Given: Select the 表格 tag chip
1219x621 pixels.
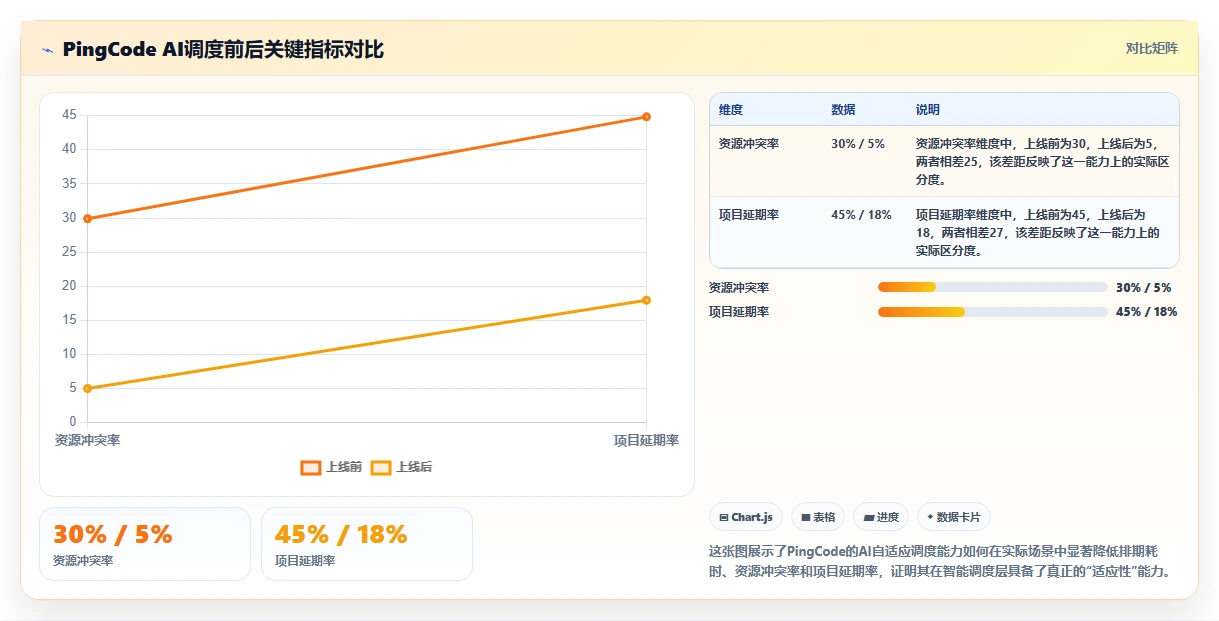Looking at the screenshot, I should click(x=818, y=517).
